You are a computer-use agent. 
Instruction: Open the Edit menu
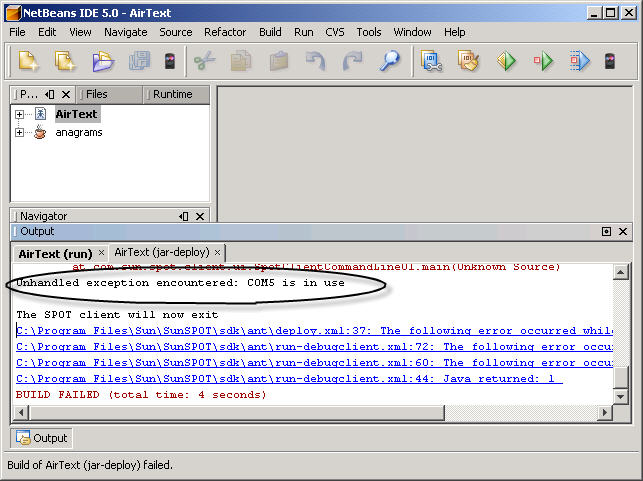point(47,32)
